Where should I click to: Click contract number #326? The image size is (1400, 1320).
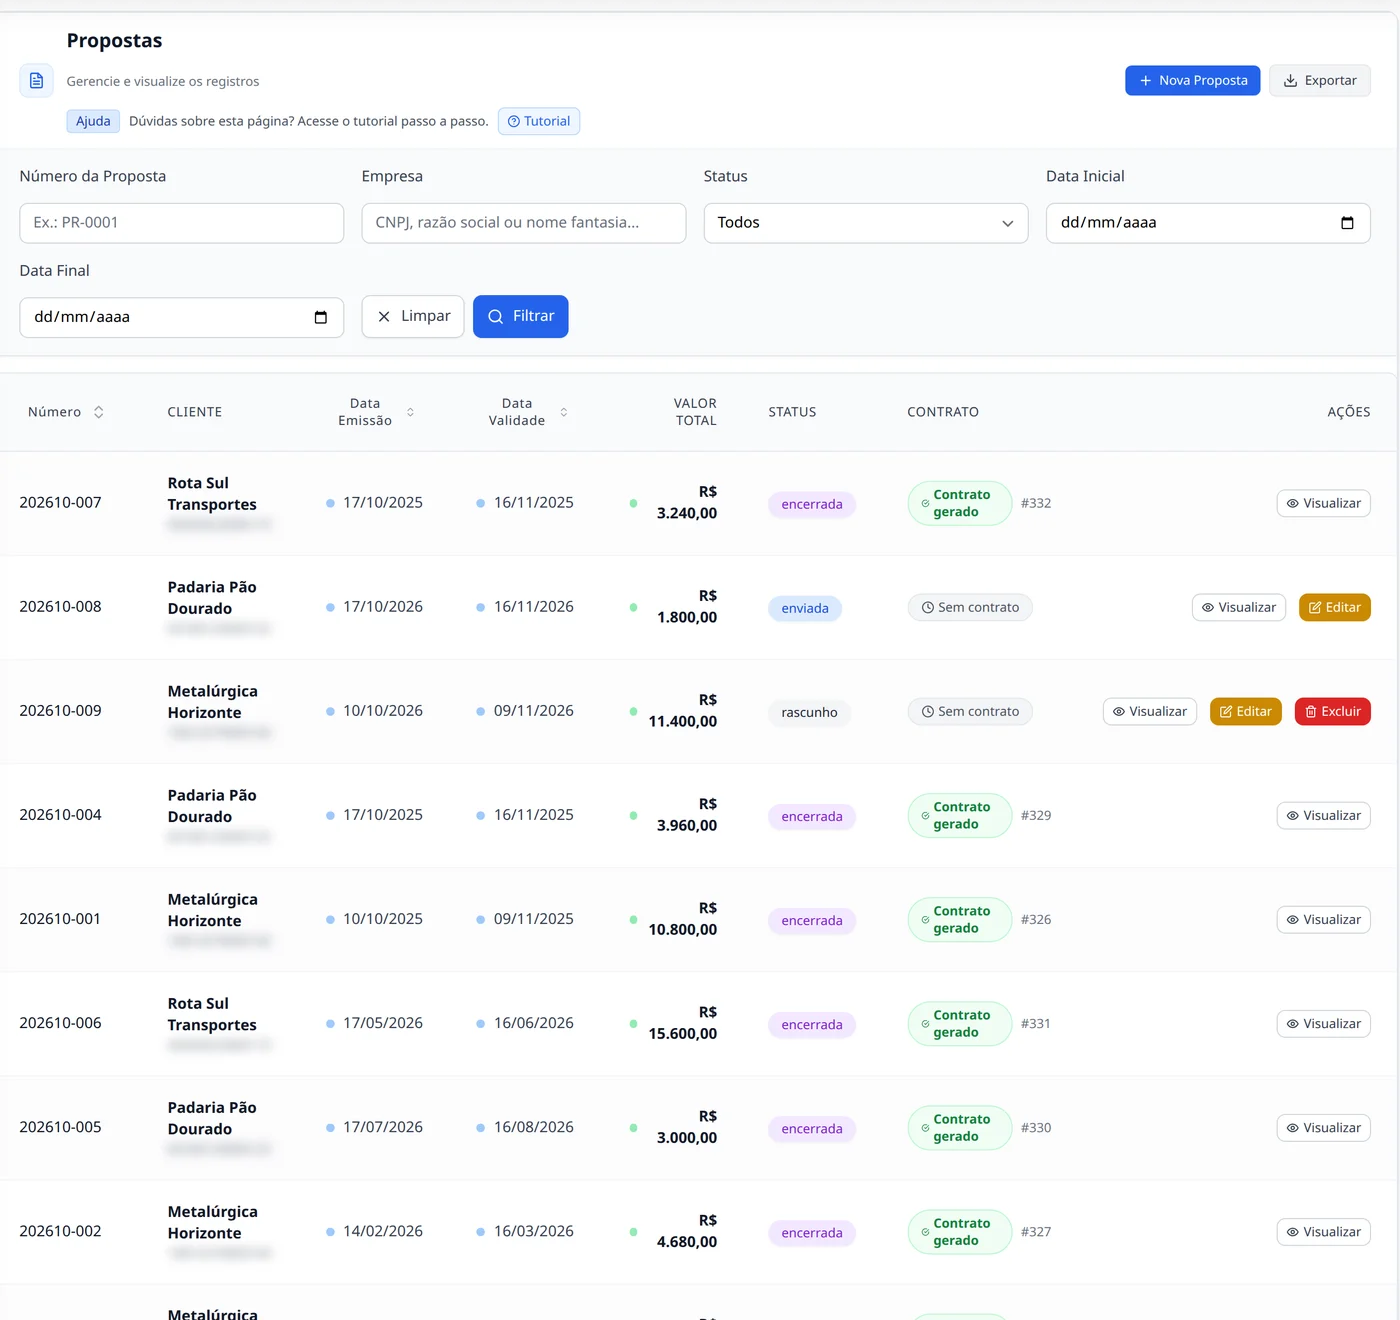(1036, 919)
